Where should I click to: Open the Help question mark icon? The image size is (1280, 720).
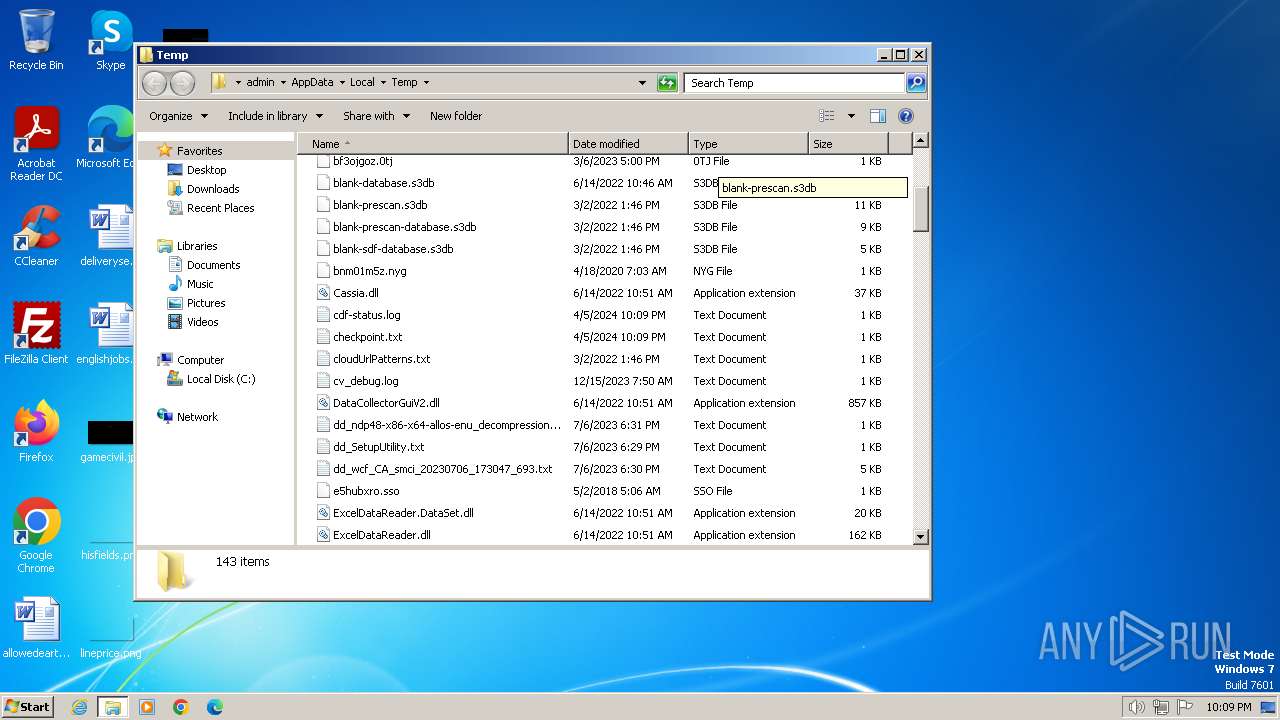click(906, 116)
